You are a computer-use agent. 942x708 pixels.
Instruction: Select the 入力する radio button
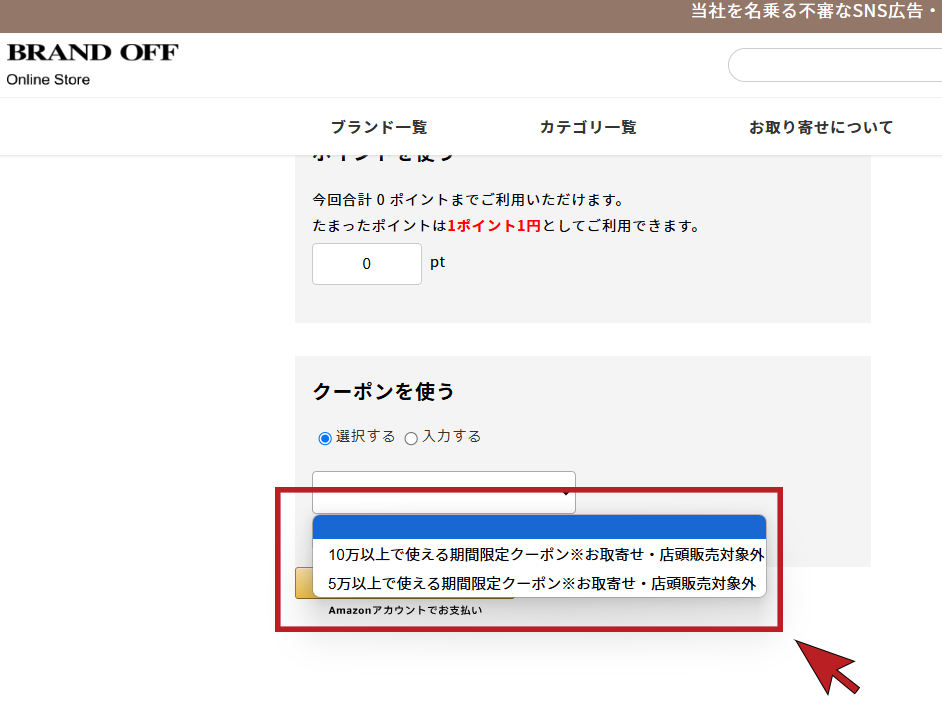click(411, 438)
